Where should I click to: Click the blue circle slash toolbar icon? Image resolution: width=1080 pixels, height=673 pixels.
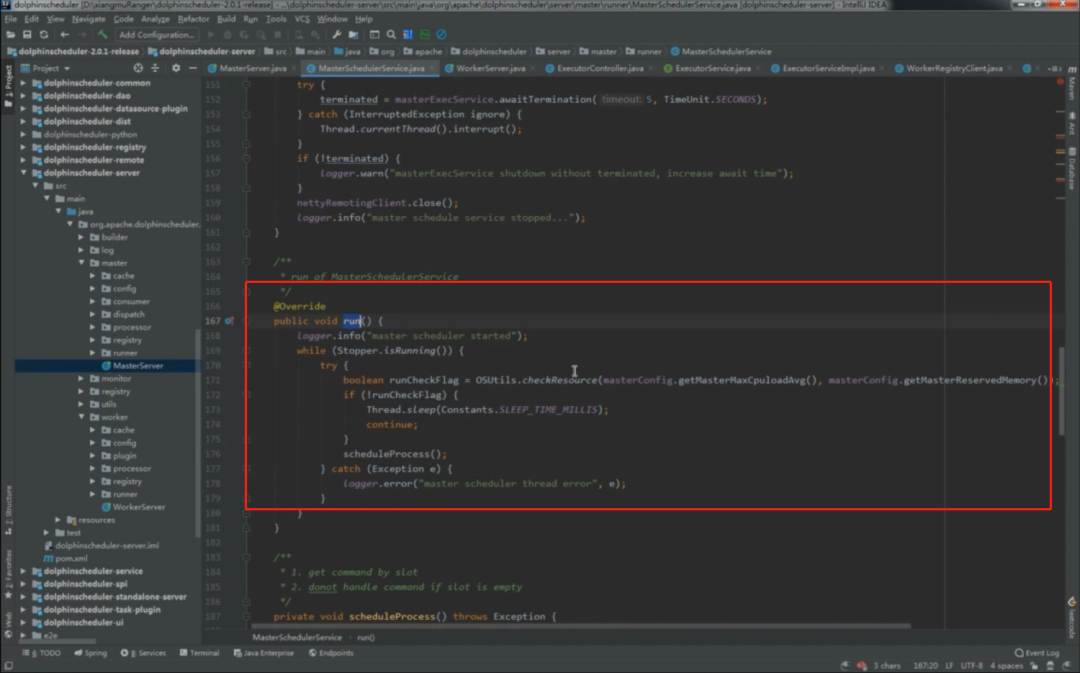[x=442, y=34]
